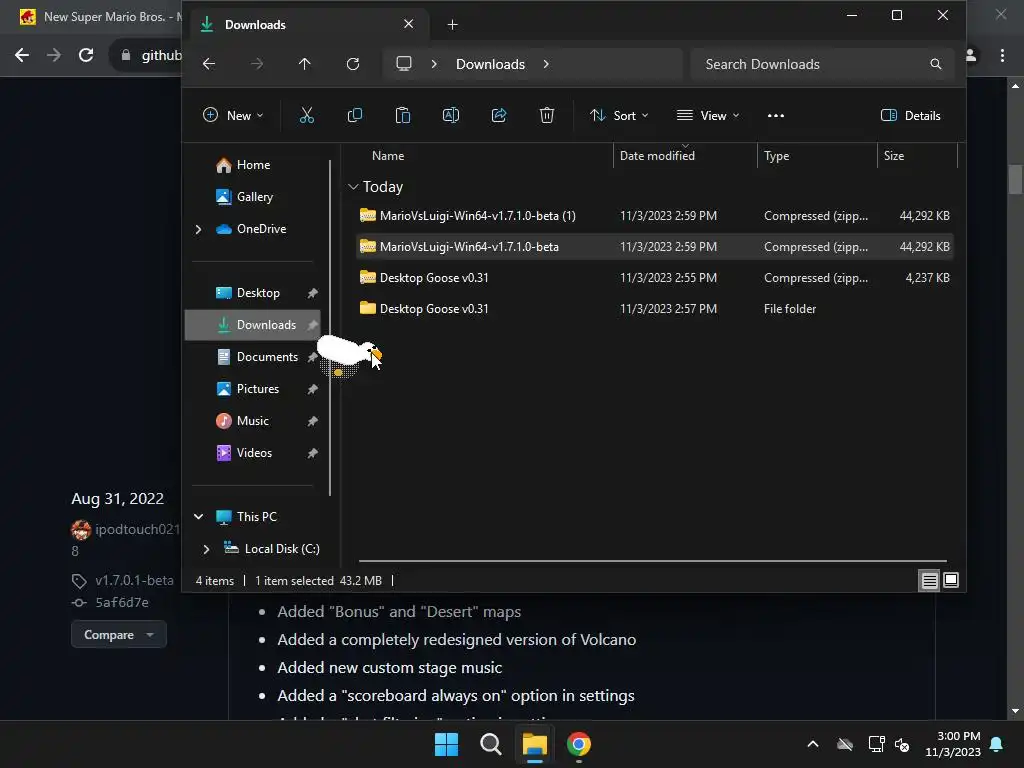Image resolution: width=1024 pixels, height=768 pixels.
Task: Open the notification bell in system tray
Action: click(997, 744)
